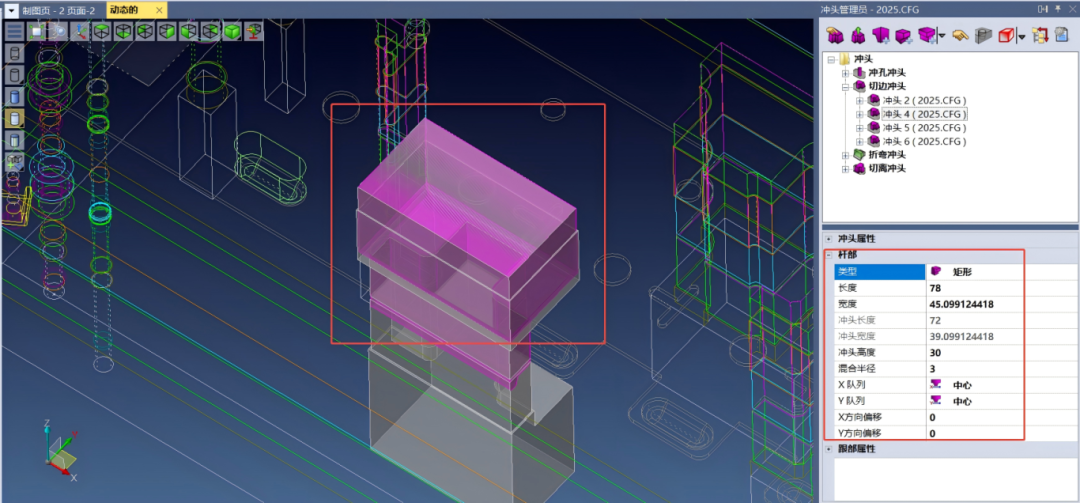Switch to the 动态的 tab
The image size is (1080, 503).
(137, 10)
